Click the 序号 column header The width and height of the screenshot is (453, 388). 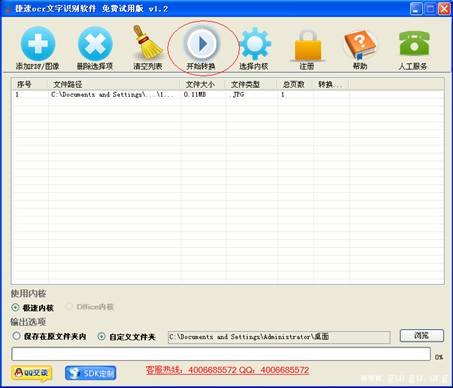click(x=30, y=84)
